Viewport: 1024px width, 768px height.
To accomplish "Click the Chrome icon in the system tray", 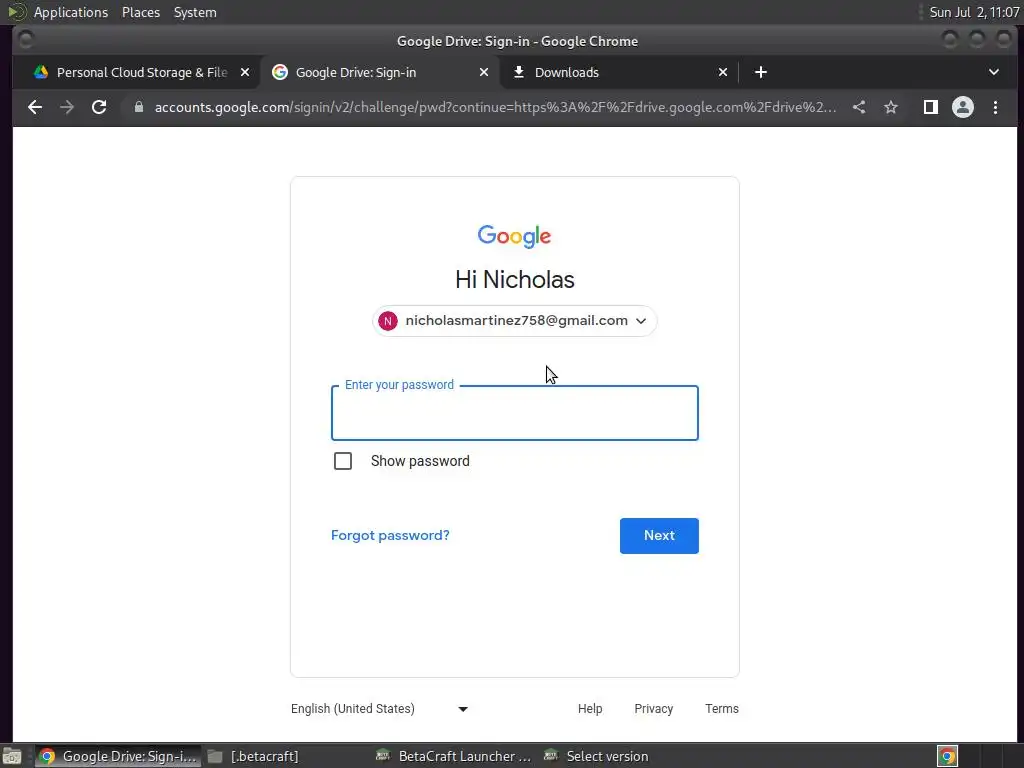I will pyautogui.click(x=947, y=756).
